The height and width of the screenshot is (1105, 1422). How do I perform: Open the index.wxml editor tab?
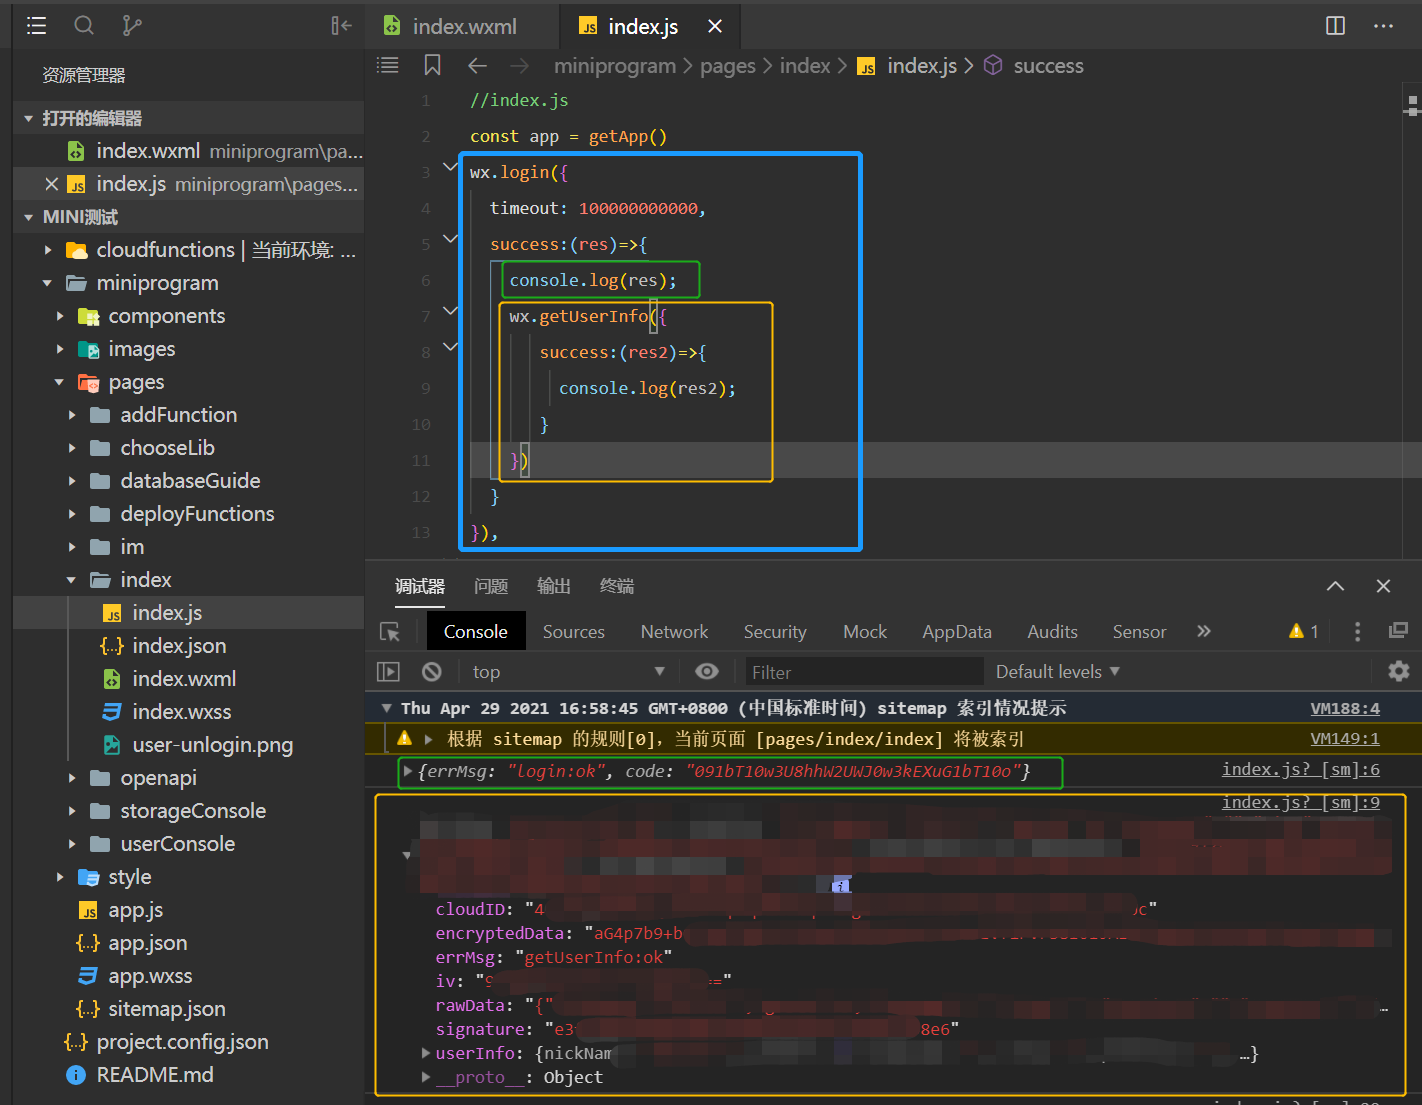click(463, 27)
